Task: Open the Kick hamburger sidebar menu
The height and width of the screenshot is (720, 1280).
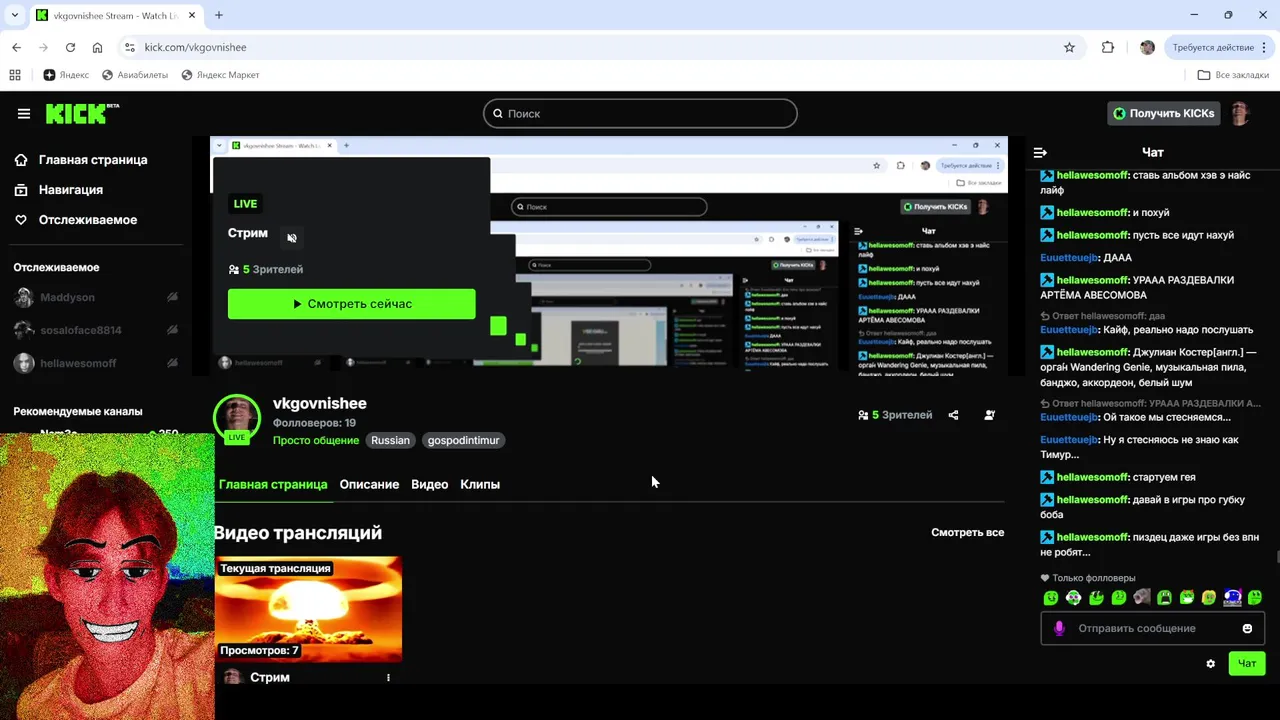Action: point(24,114)
